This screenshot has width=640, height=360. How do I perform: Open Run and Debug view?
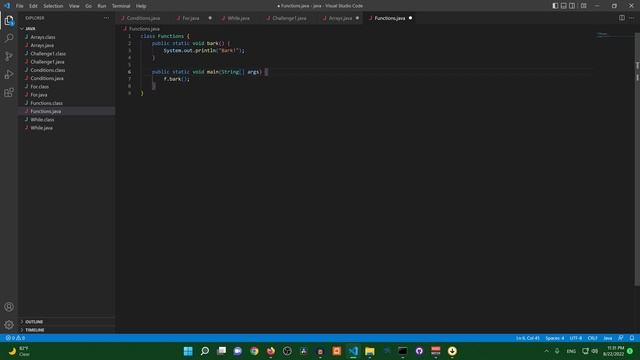9,74
